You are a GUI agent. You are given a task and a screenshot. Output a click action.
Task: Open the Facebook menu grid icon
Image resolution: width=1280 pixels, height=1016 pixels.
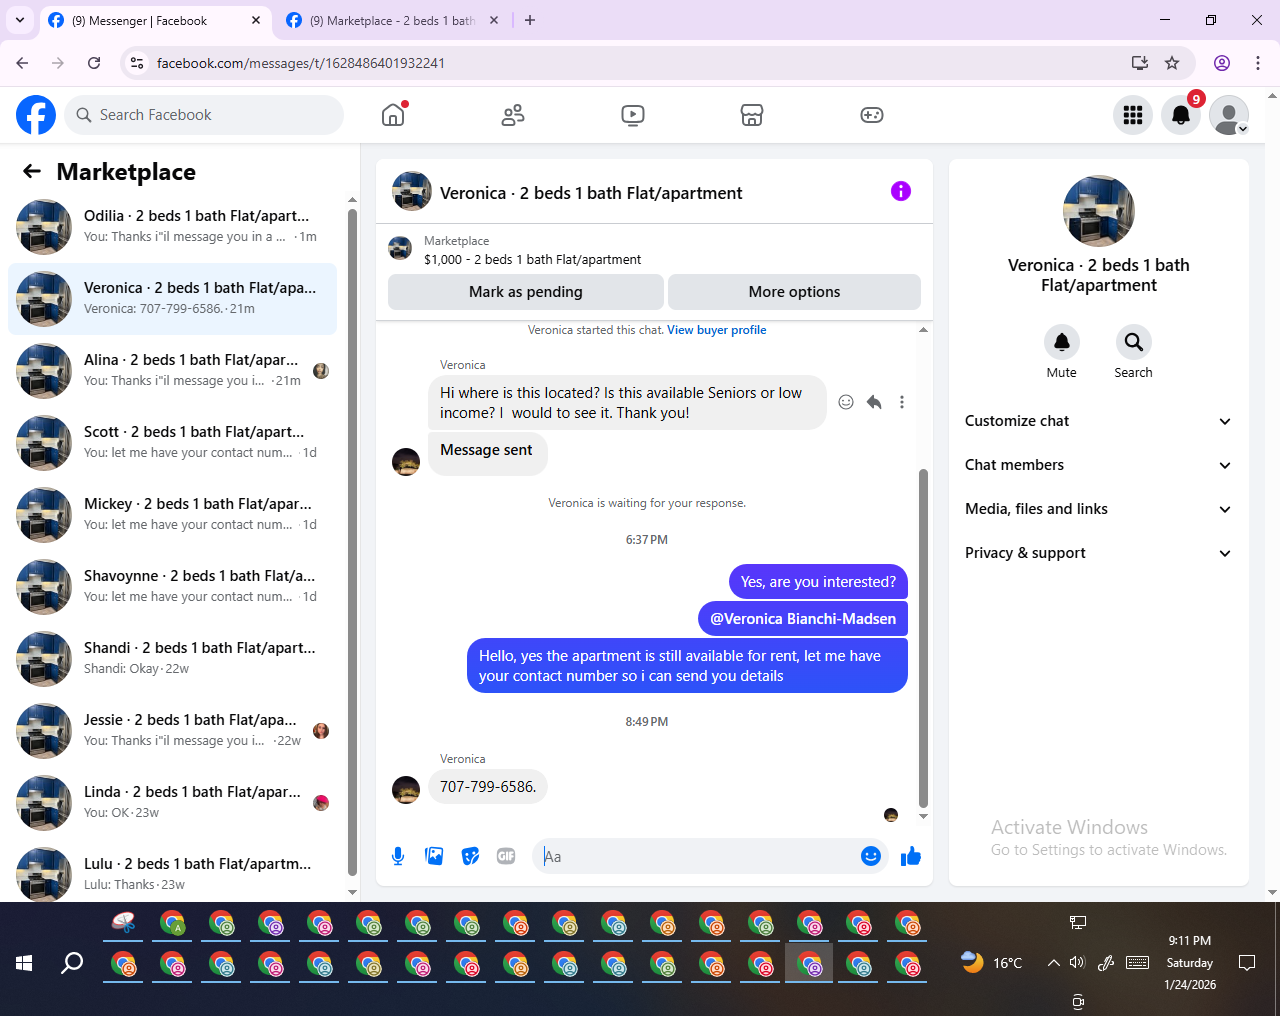point(1133,115)
